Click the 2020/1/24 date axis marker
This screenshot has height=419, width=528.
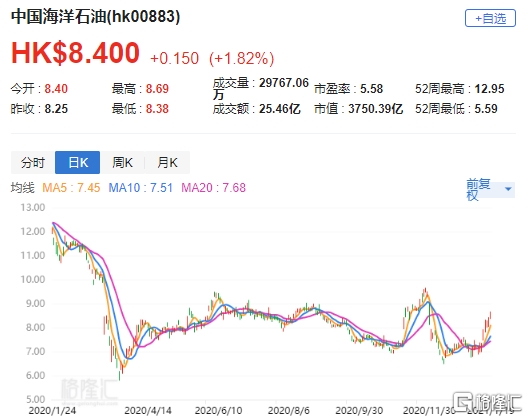coord(52,411)
